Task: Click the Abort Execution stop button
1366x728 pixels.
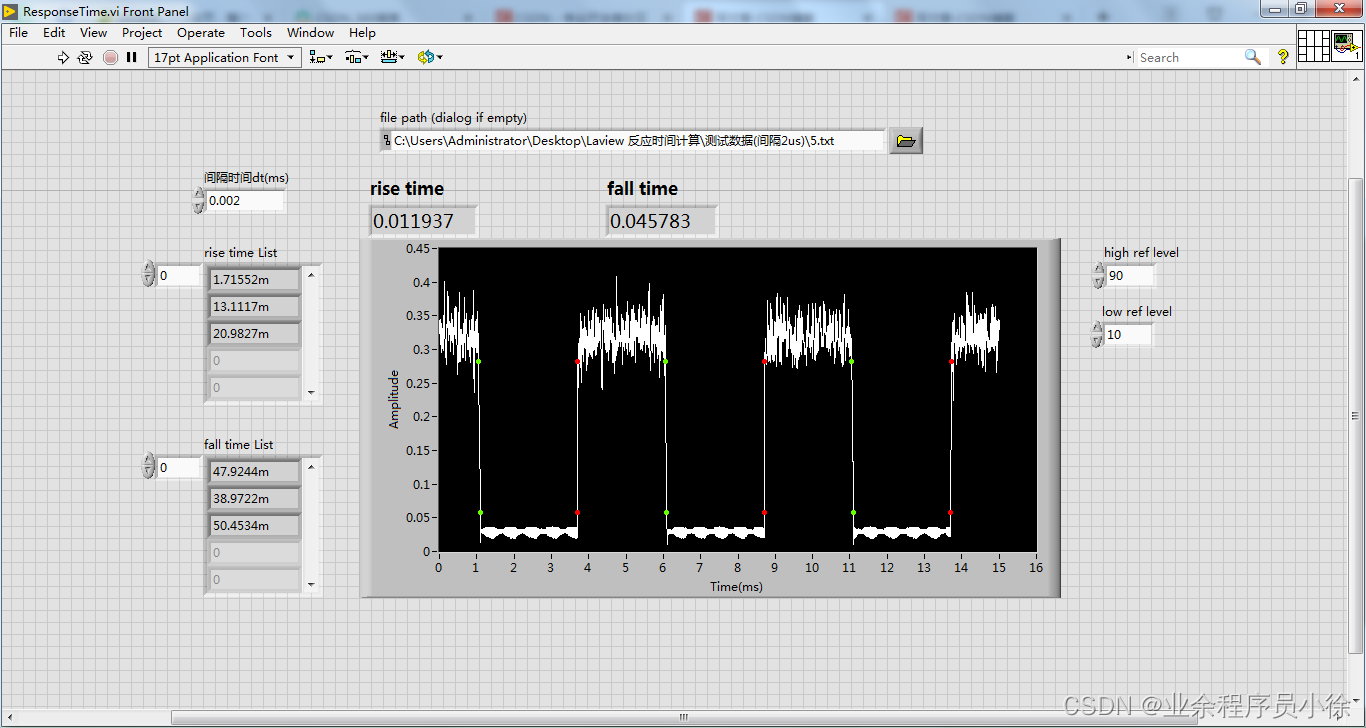Action: [x=110, y=57]
